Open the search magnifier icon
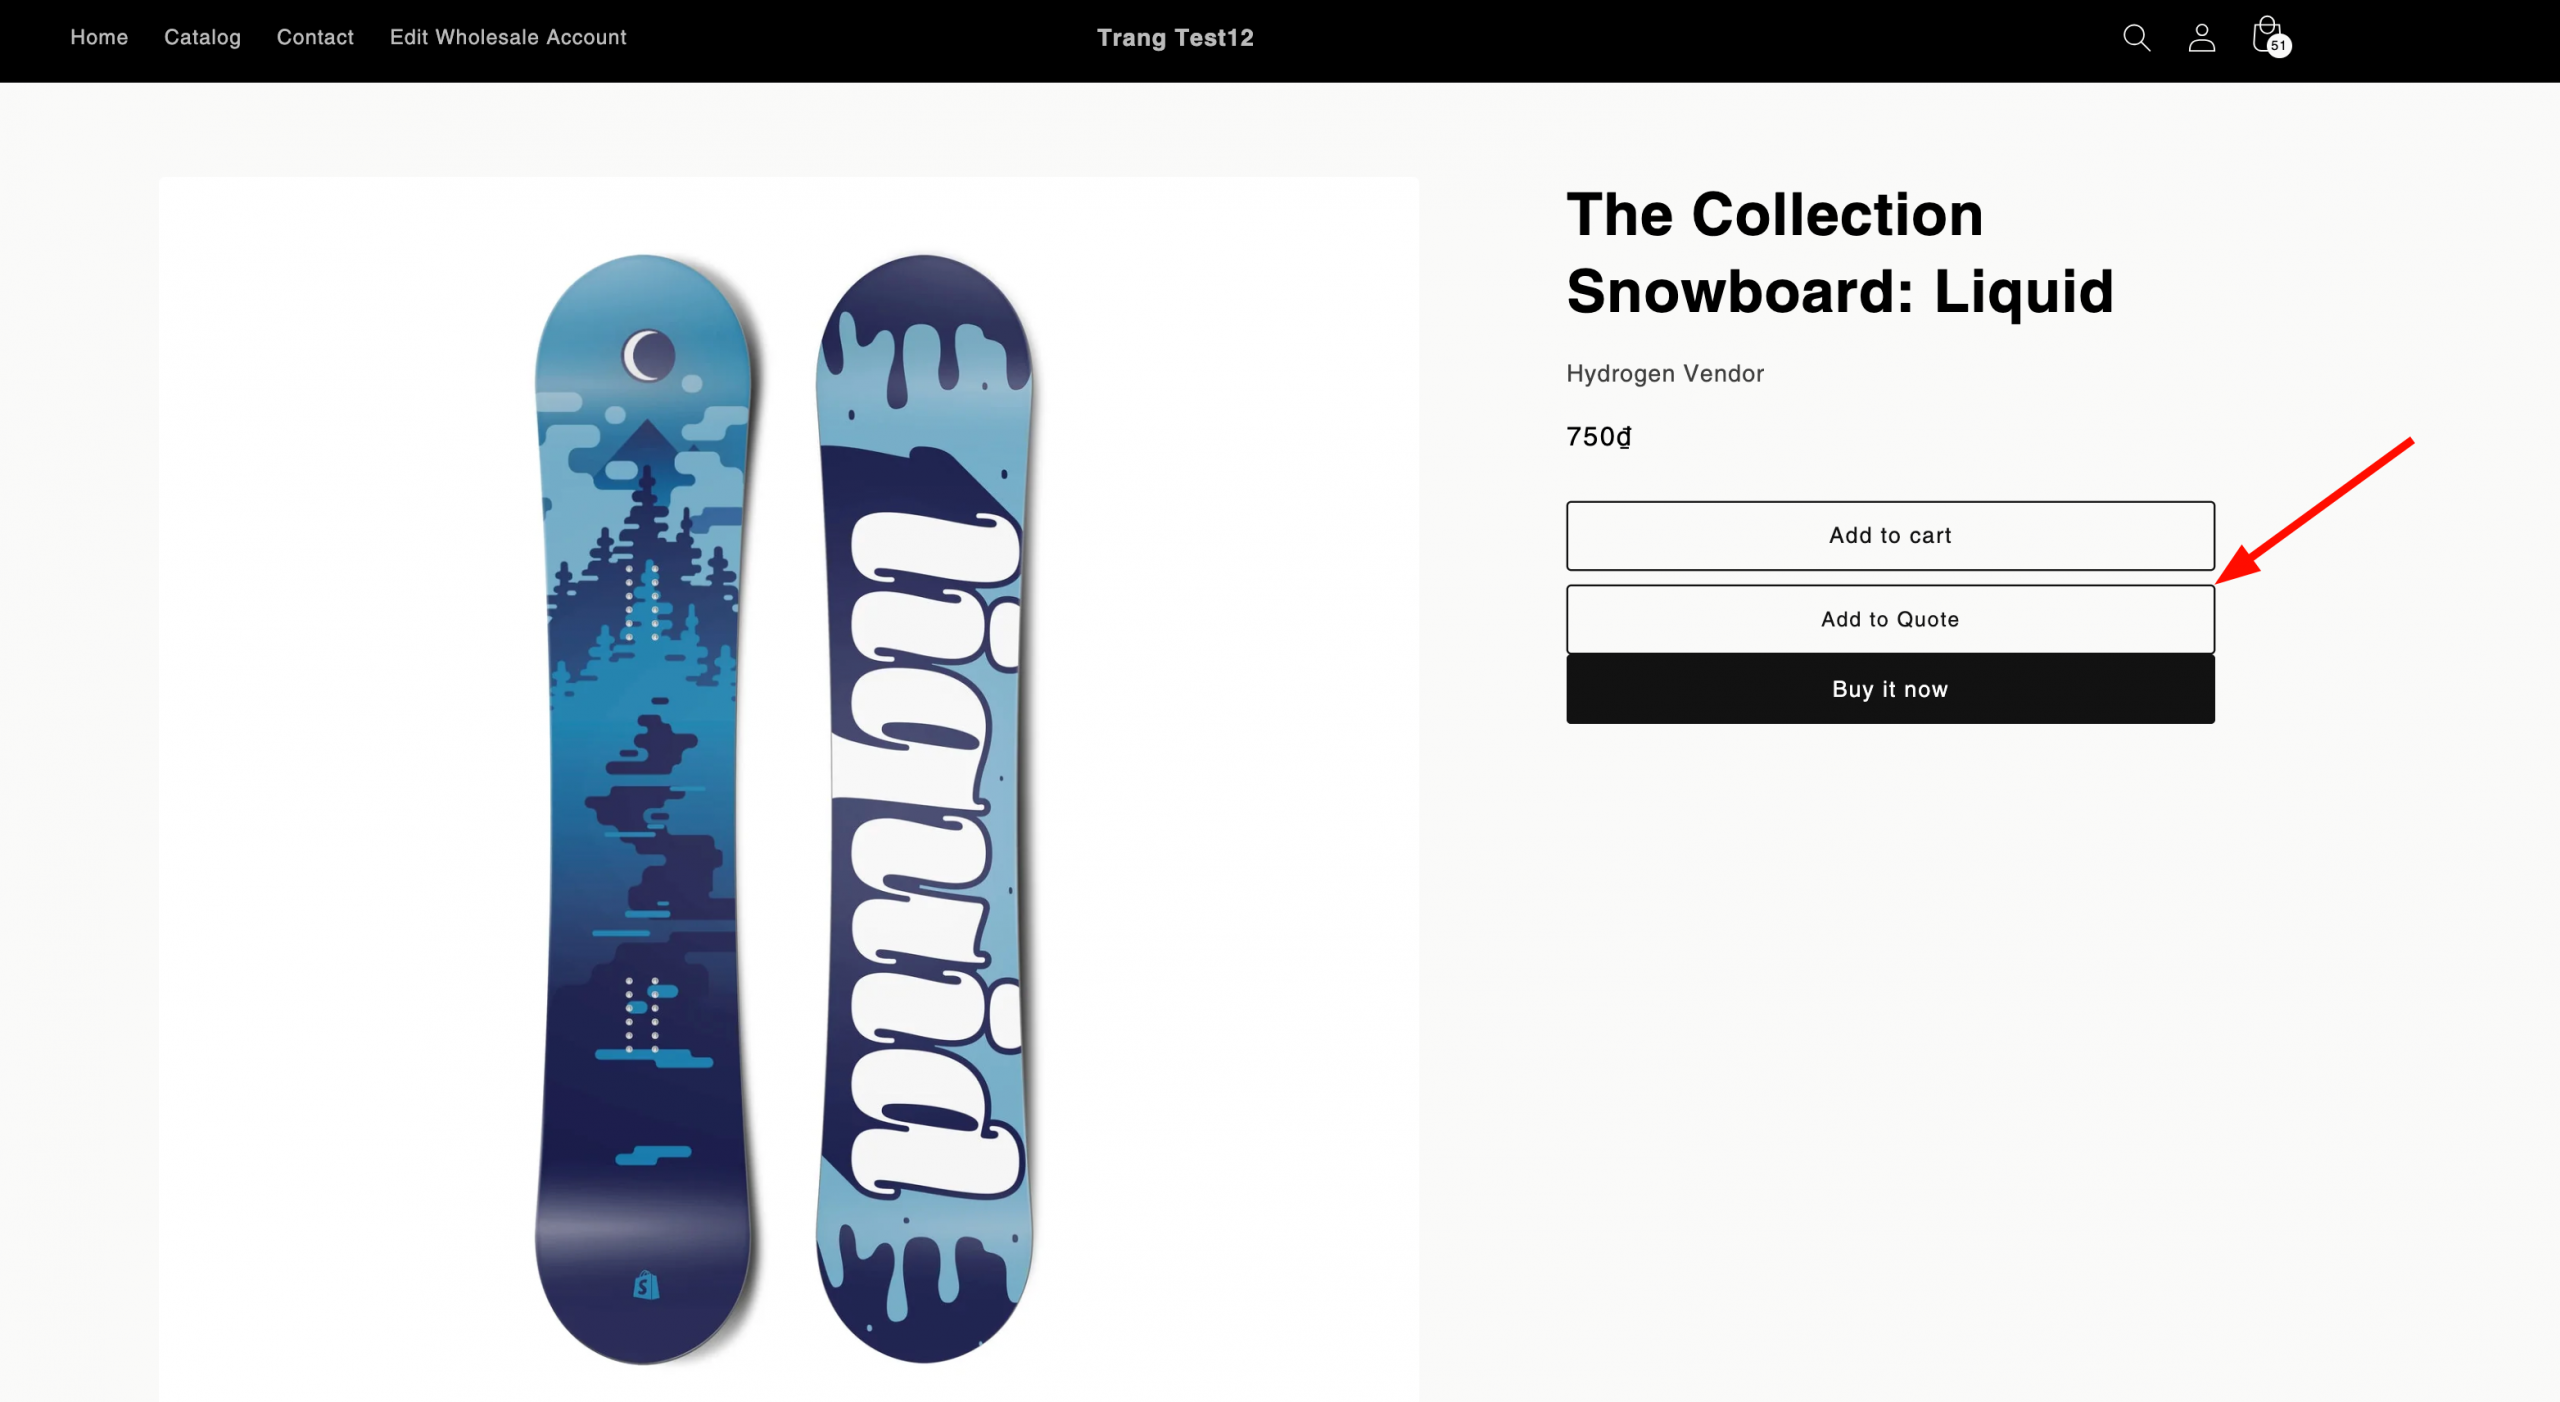This screenshot has width=2560, height=1402. (2136, 38)
